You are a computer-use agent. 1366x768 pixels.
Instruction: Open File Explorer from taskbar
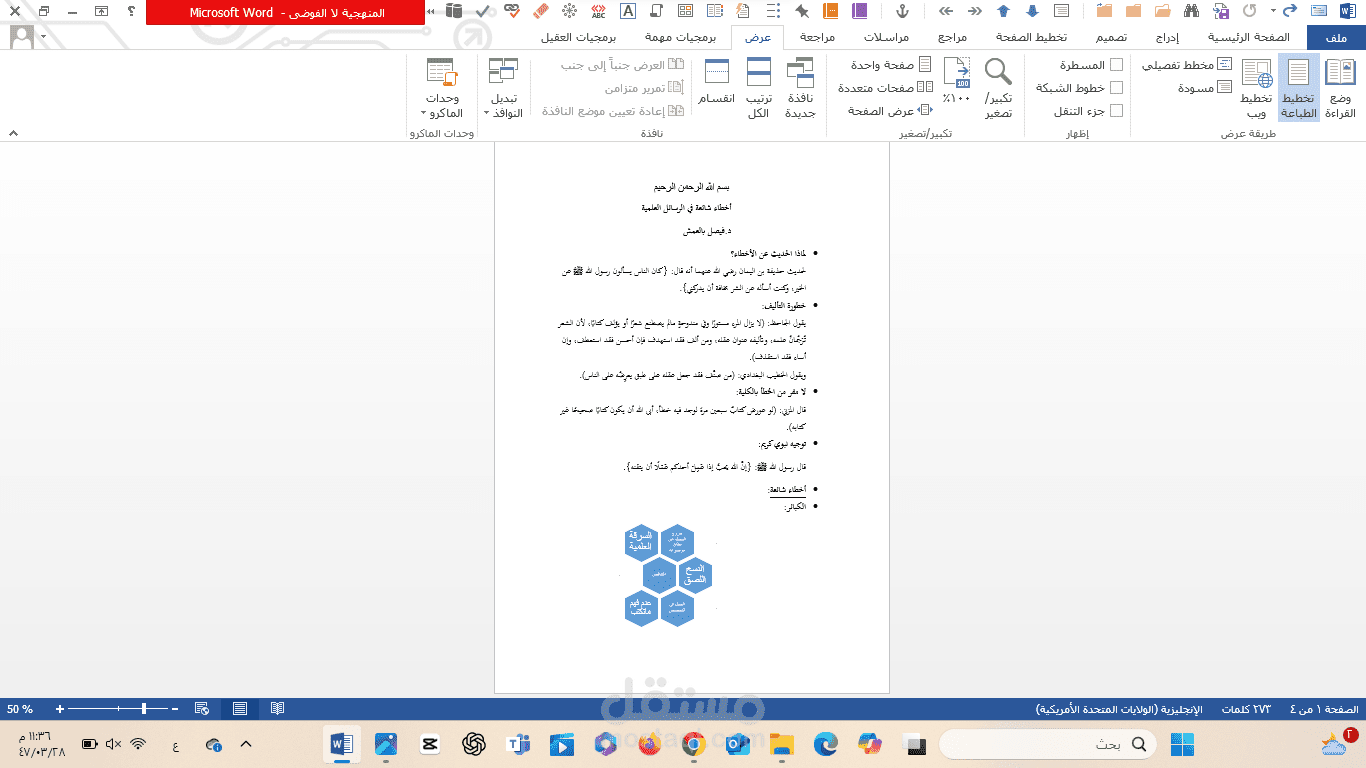tap(781, 744)
